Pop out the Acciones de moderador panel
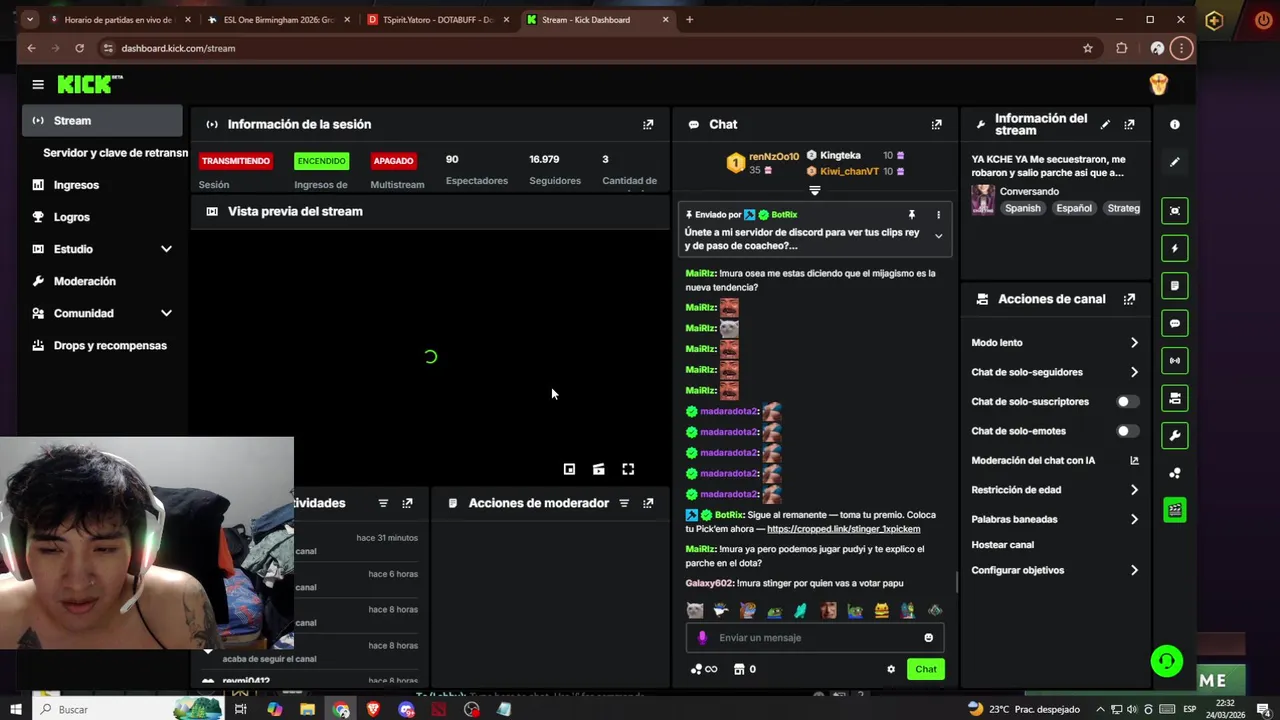 tap(648, 503)
